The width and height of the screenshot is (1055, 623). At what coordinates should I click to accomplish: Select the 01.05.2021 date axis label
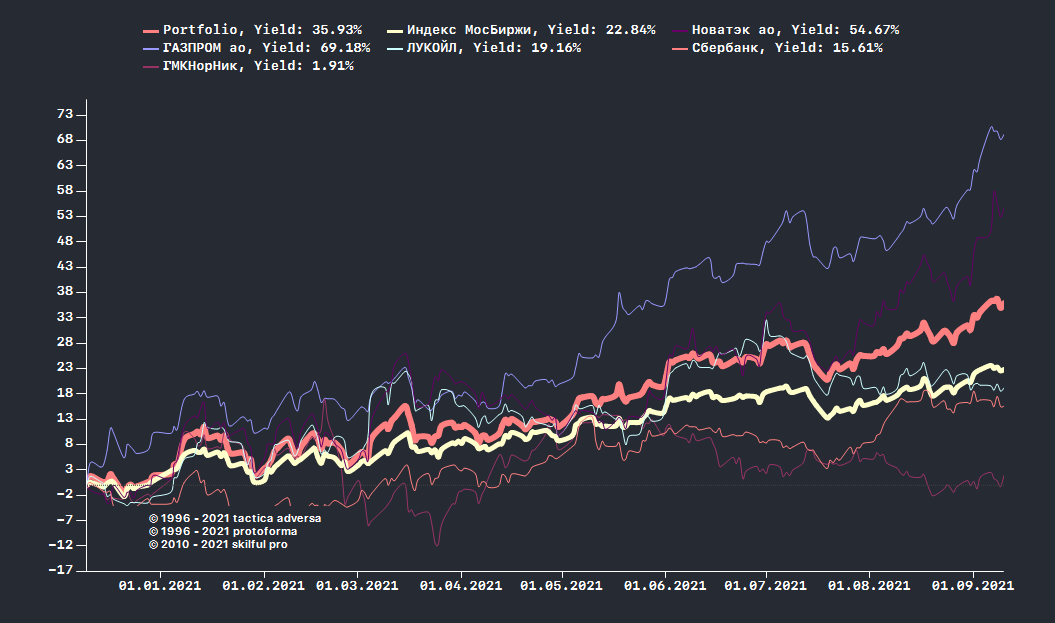tap(562, 586)
